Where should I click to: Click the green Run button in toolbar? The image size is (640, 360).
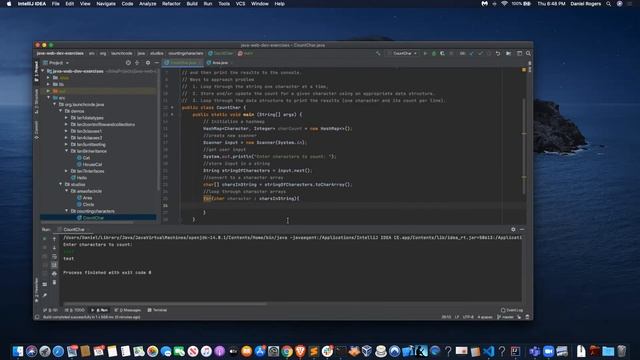click(425, 53)
